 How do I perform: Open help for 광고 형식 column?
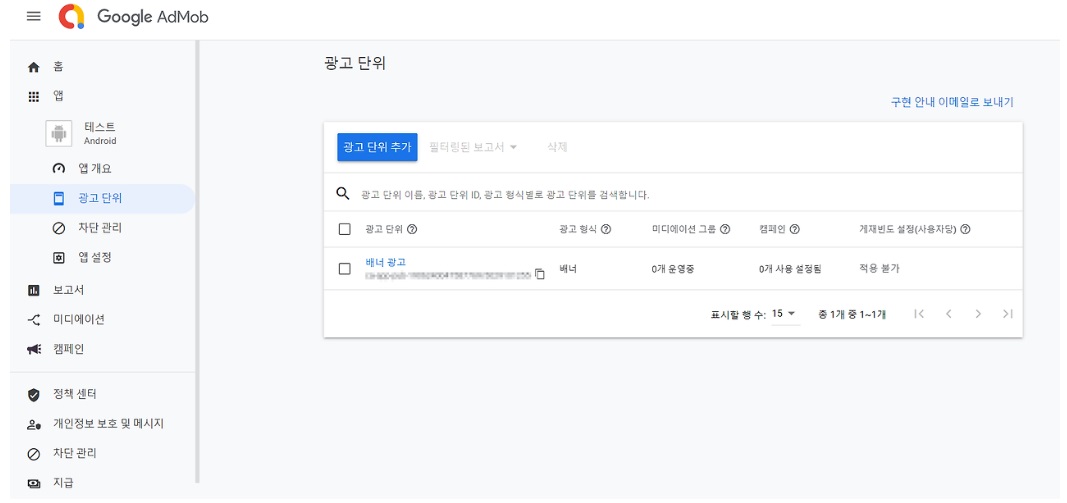[606, 229]
